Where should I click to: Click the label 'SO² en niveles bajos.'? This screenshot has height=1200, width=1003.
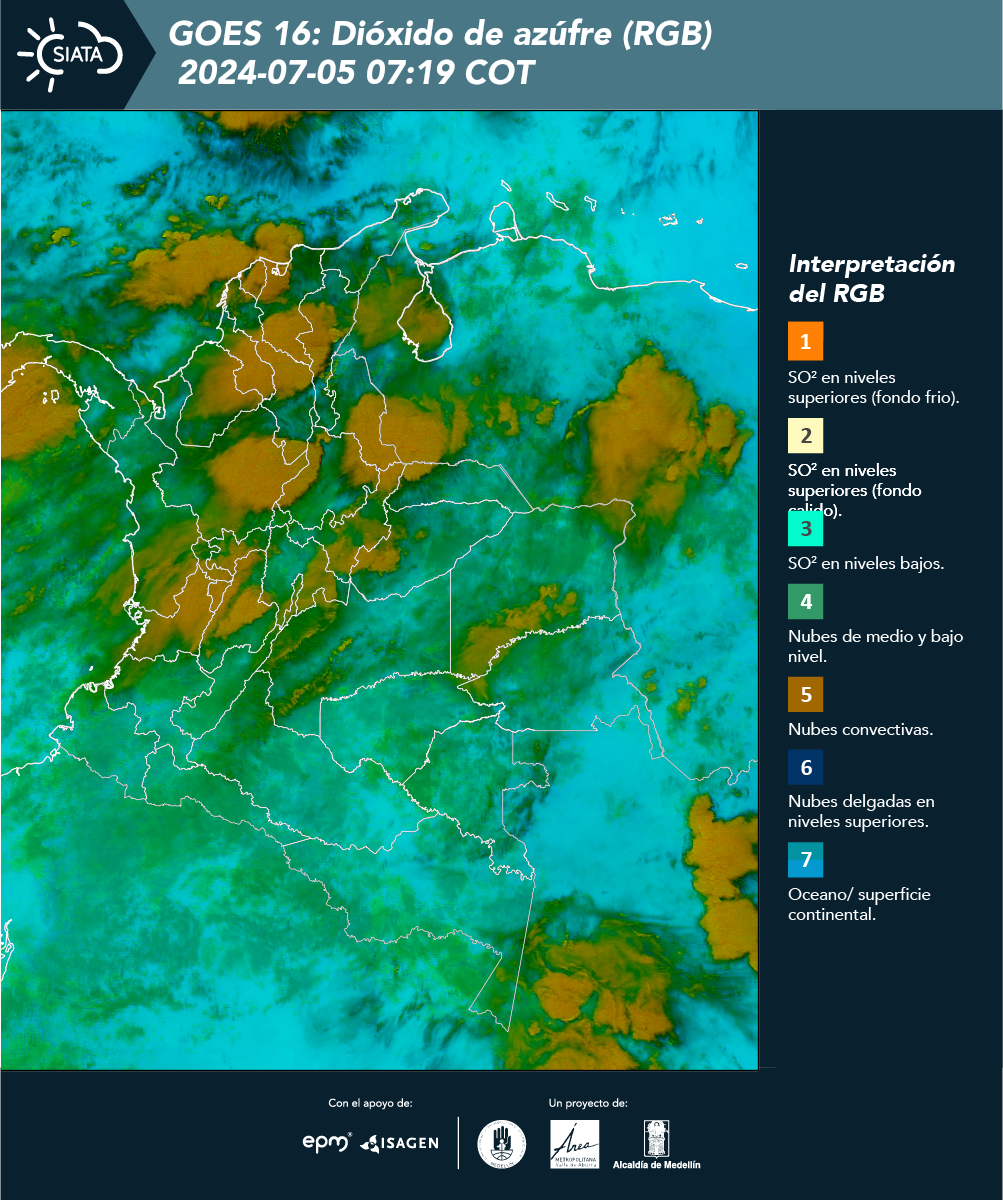click(866, 563)
